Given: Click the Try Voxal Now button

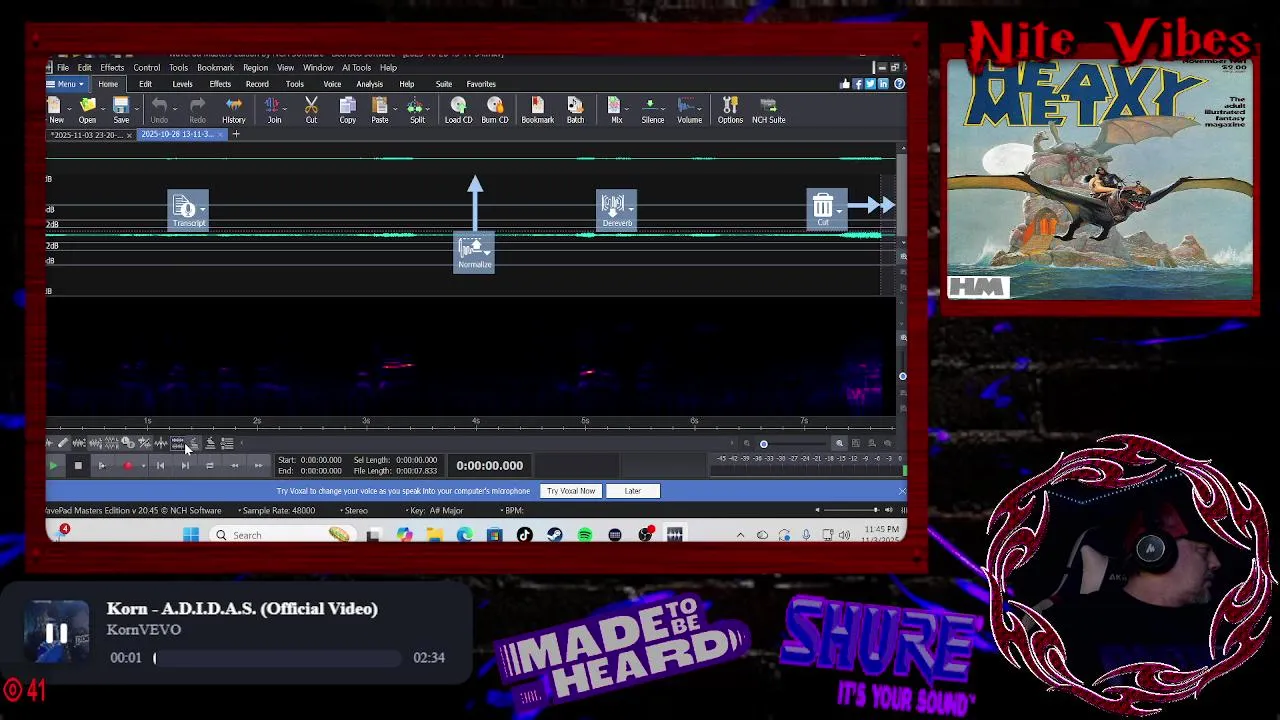Looking at the screenshot, I should click(571, 491).
